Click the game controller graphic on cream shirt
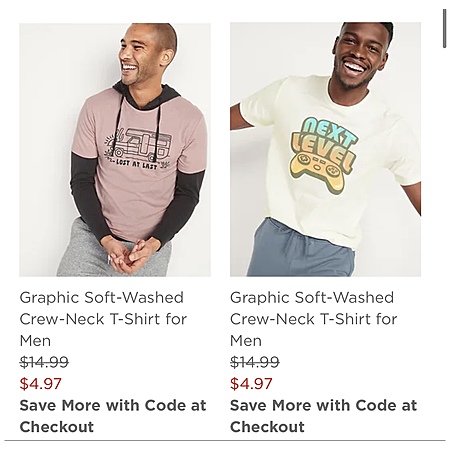 click(x=318, y=172)
